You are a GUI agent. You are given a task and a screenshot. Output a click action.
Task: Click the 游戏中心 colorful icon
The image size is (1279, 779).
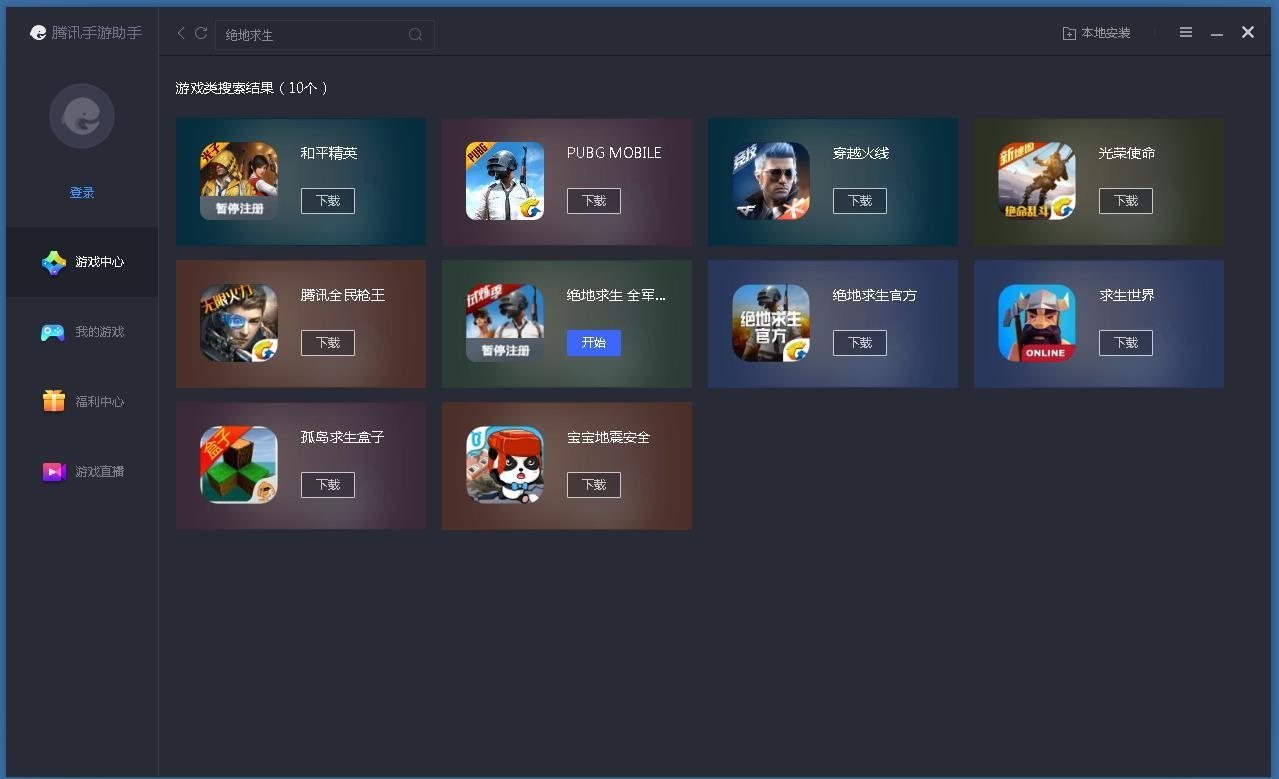point(54,262)
